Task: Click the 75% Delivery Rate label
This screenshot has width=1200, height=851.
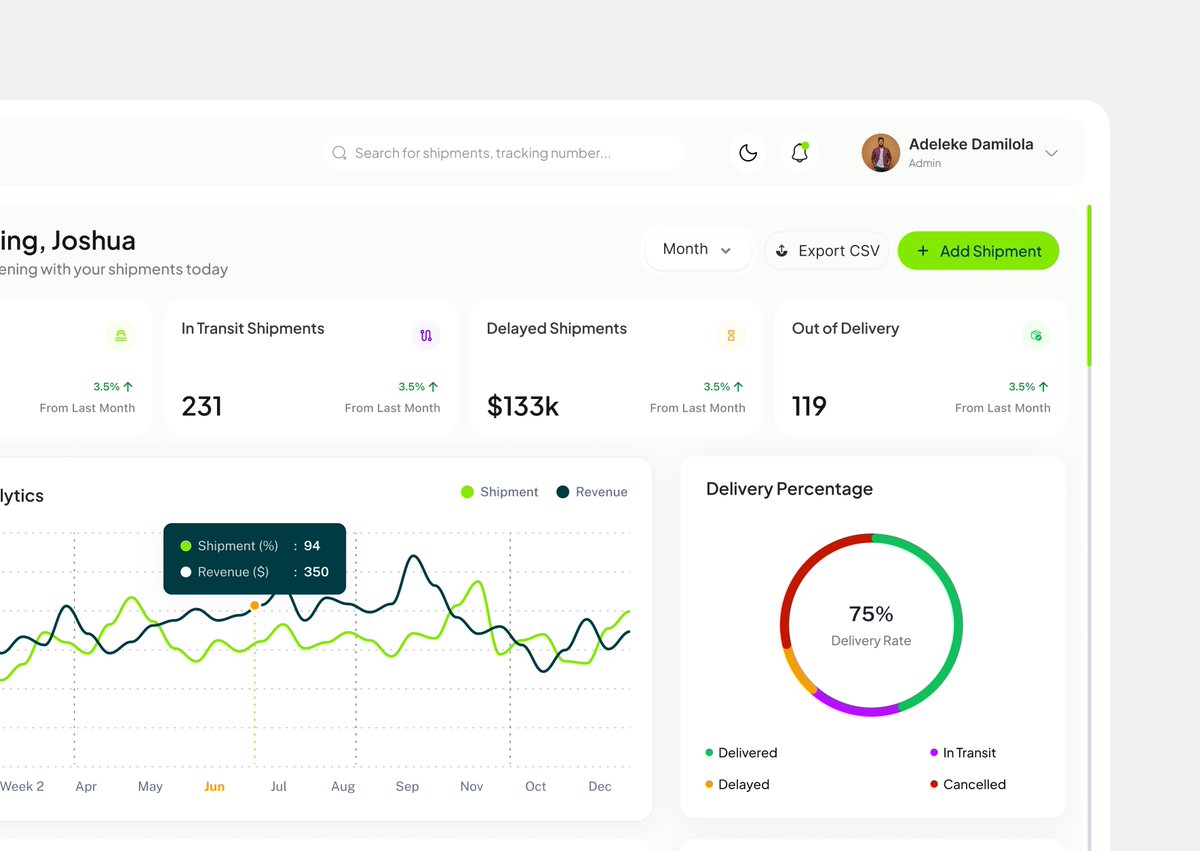Action: coord(871,625)
